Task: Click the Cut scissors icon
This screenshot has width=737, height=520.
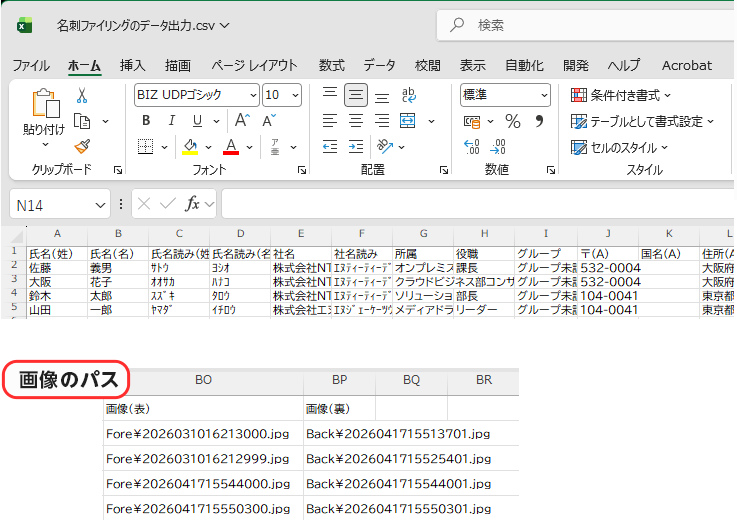Action: tap(82, 96)
